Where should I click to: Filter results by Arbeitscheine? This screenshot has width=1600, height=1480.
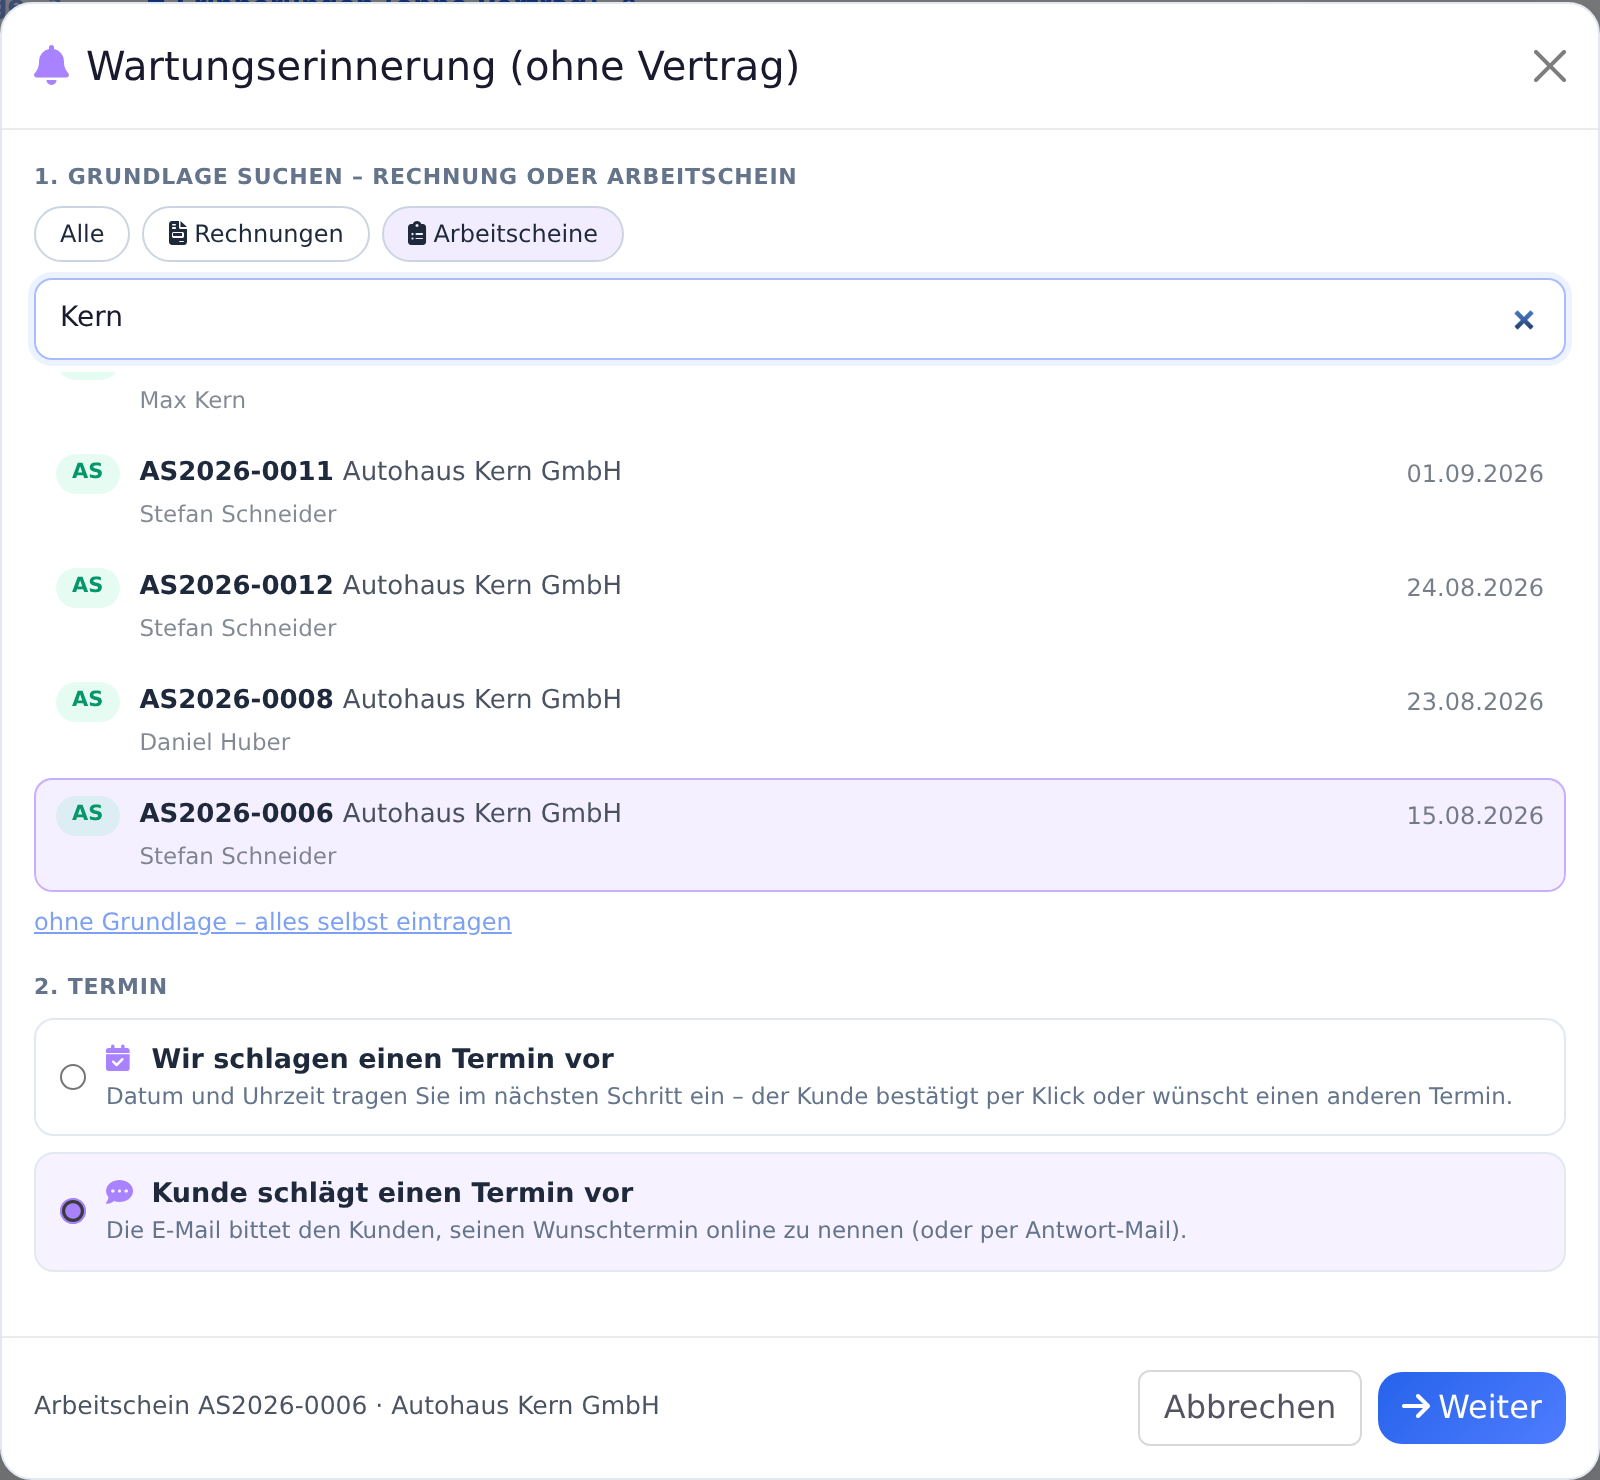[x=503, y=234]
